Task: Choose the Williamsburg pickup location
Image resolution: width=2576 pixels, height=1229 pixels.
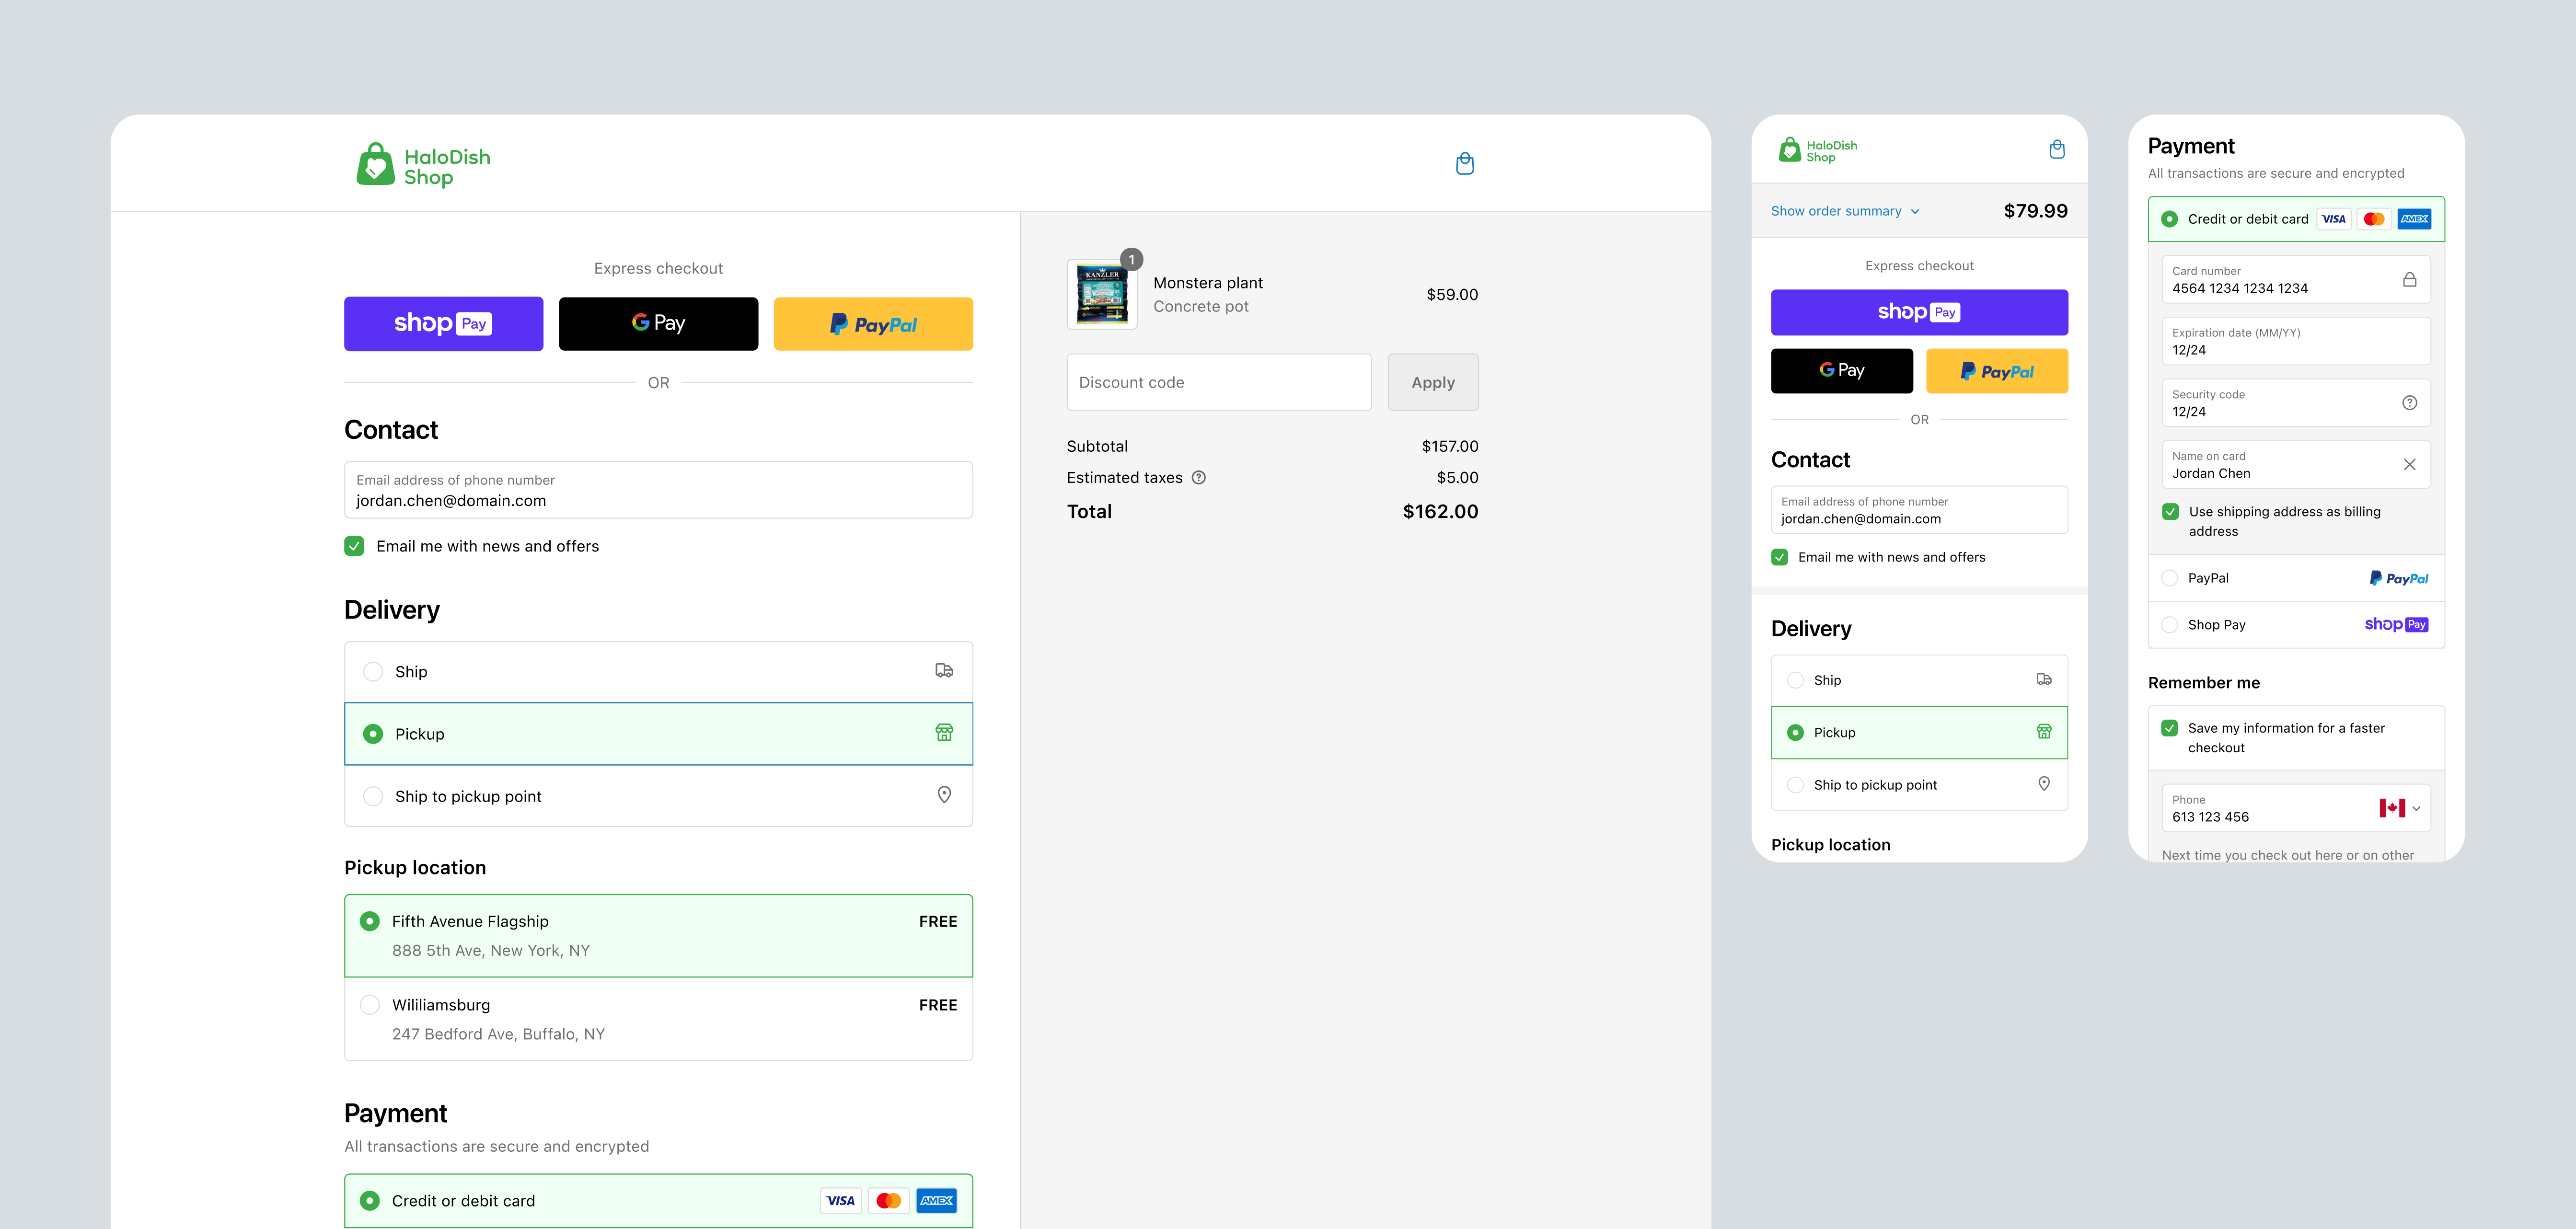Action: [x=370, y=1005]
